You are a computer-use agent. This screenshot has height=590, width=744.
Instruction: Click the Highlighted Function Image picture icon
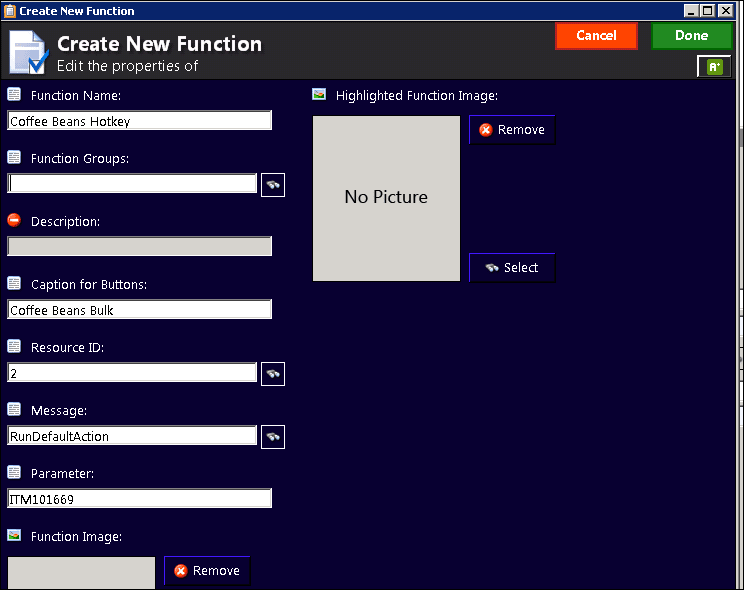point(319,94)
